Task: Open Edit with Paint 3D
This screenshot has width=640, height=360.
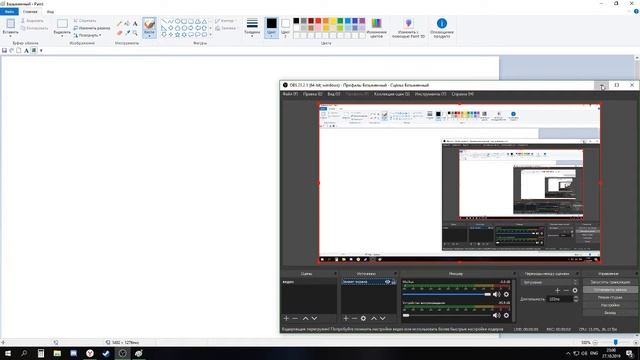Action: [x=408, y=28]
